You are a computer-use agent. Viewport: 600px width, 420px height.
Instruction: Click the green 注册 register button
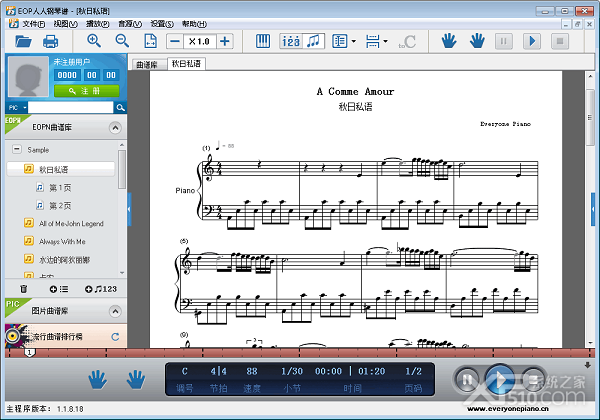click(x=86, y=91)
